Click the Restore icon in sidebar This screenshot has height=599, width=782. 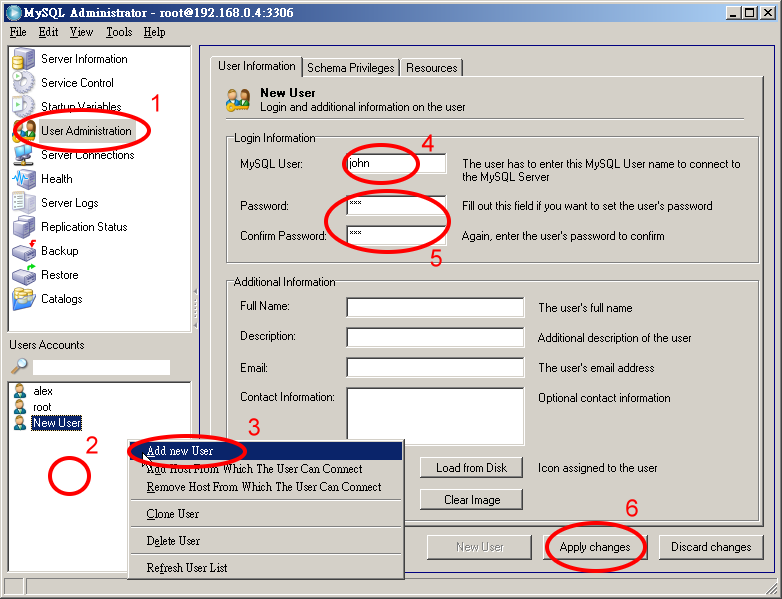[23, 275]
